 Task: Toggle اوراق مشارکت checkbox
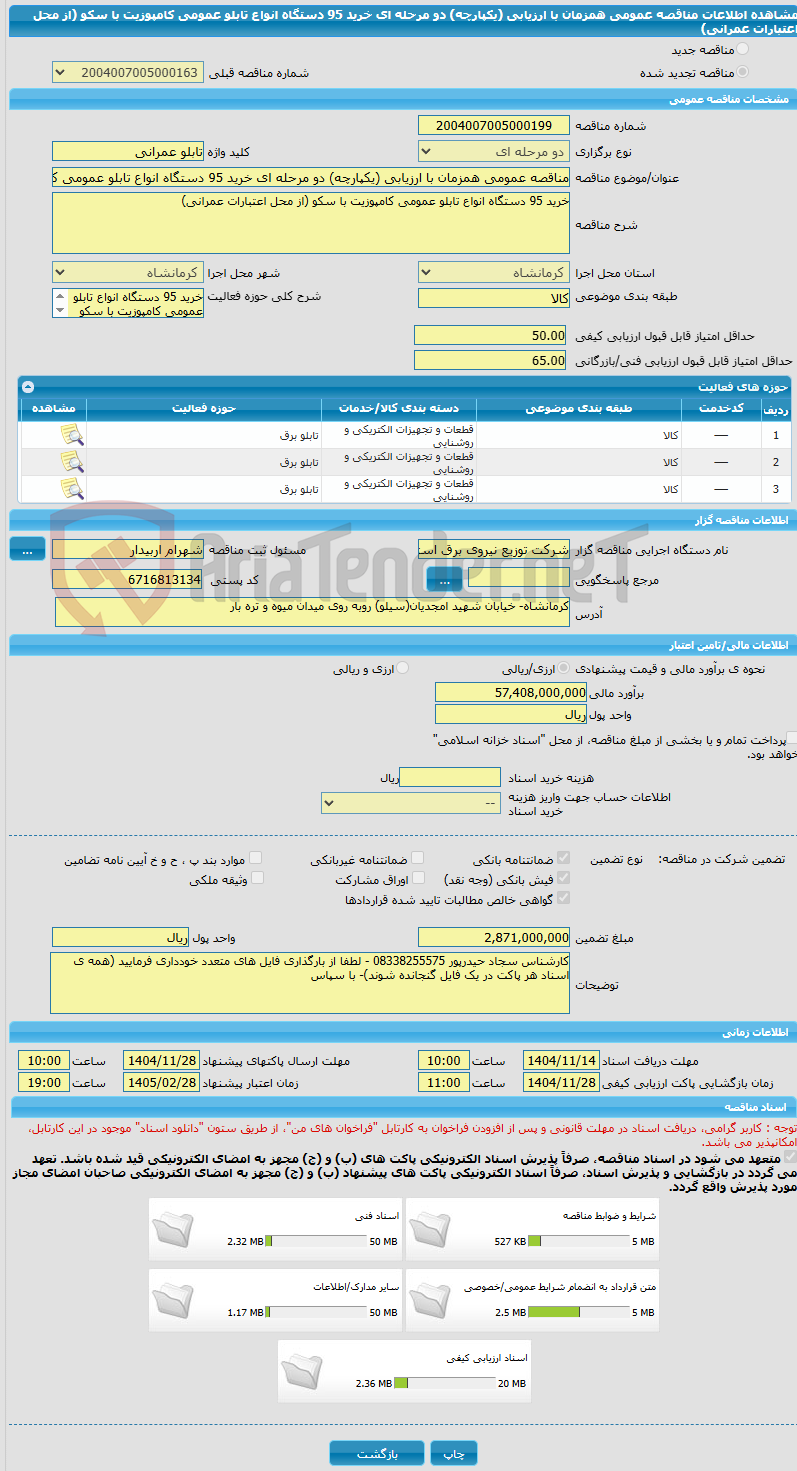418,878
